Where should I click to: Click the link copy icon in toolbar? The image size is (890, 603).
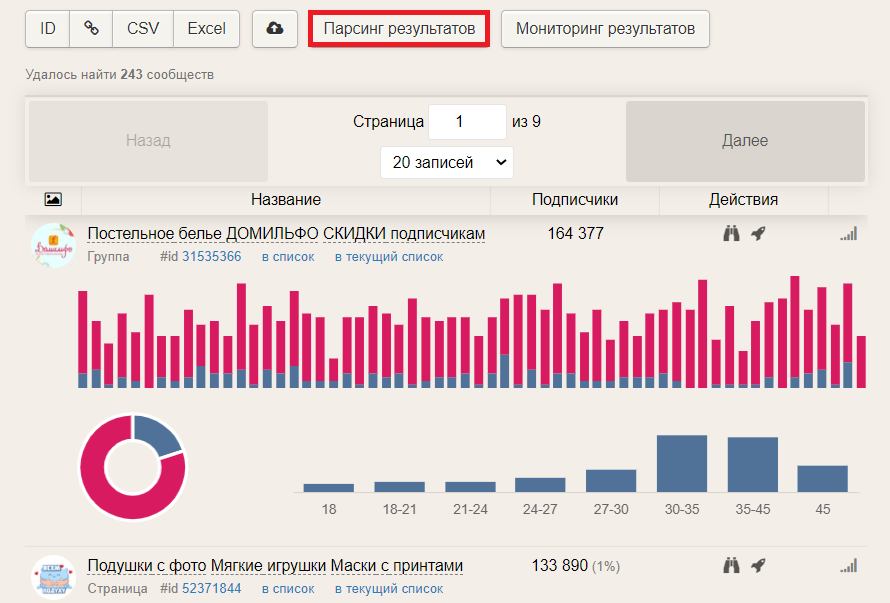tap(90, 29)
